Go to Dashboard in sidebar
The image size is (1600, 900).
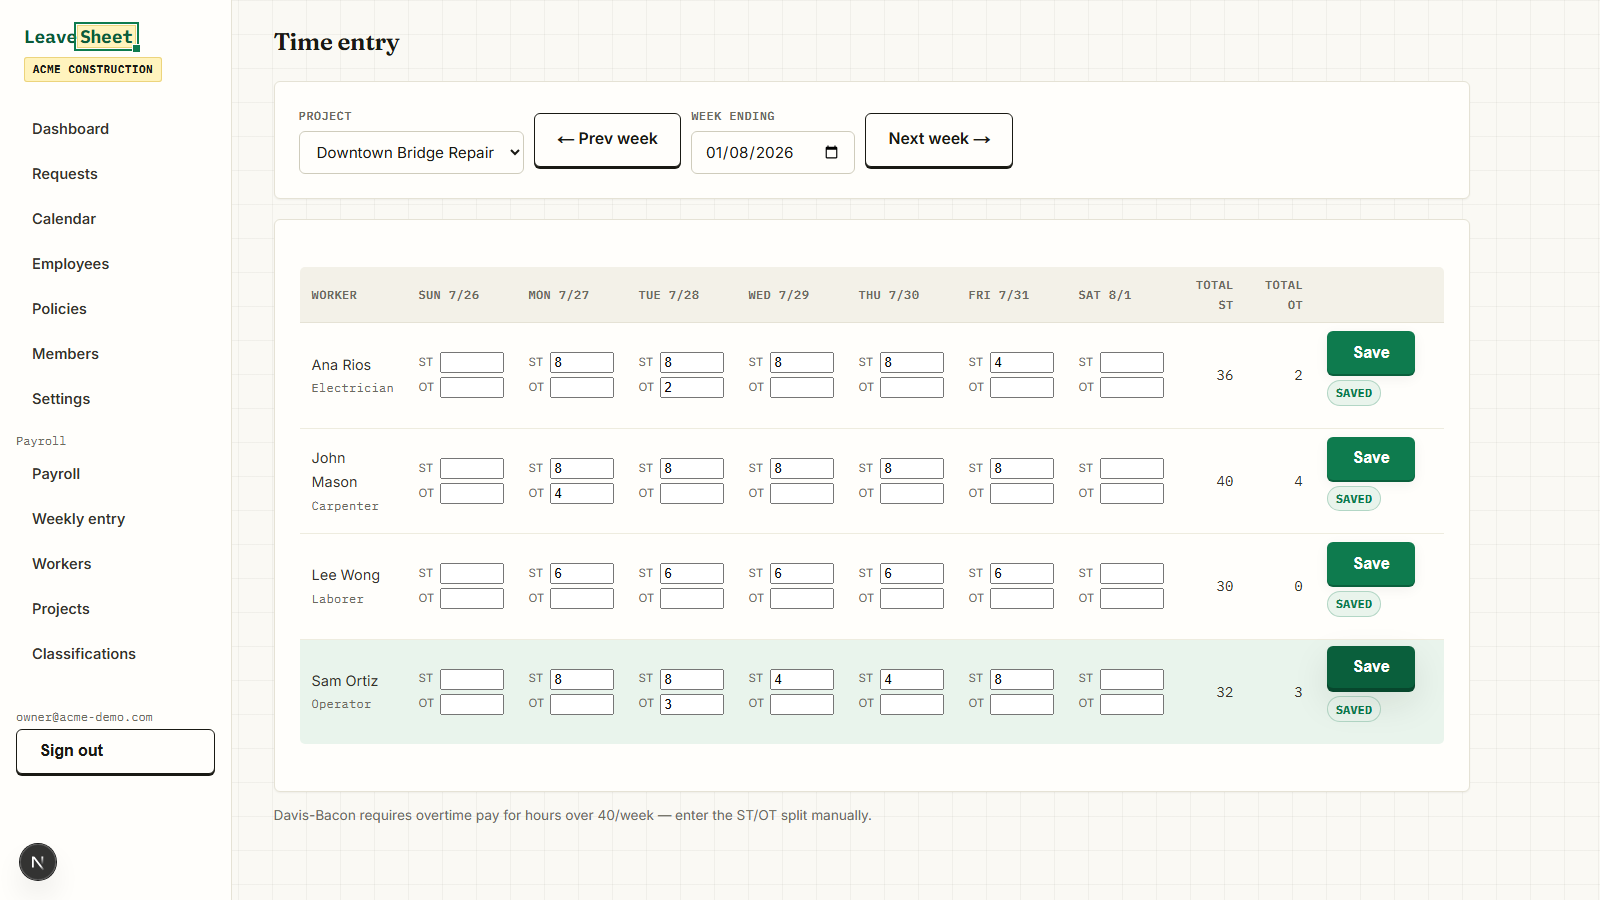(x=70, y=129)
